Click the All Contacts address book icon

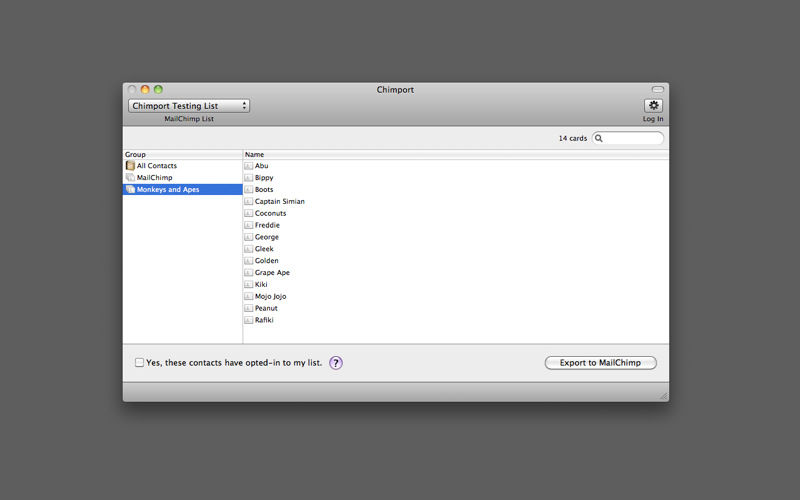(x=130, y=165)
